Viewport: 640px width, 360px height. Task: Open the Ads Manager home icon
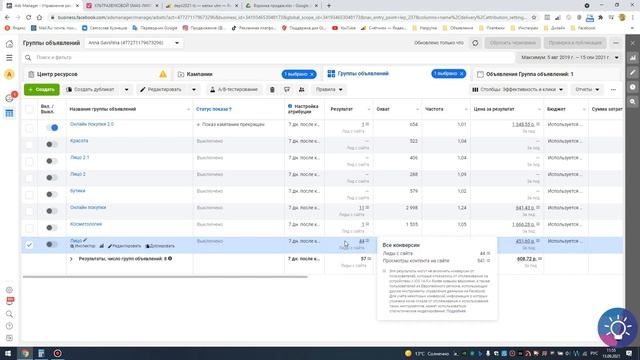pyautogui.click(x=9, y=44)
